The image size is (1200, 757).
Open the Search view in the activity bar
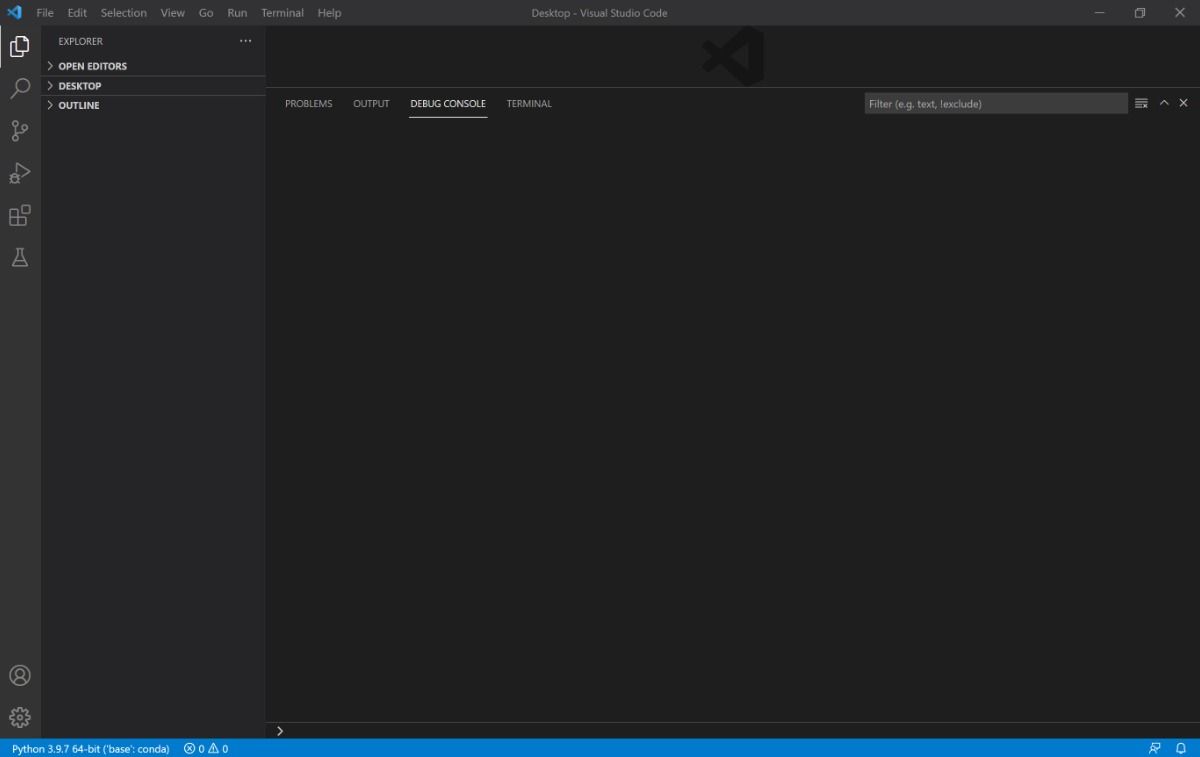[x=20, y=89]
